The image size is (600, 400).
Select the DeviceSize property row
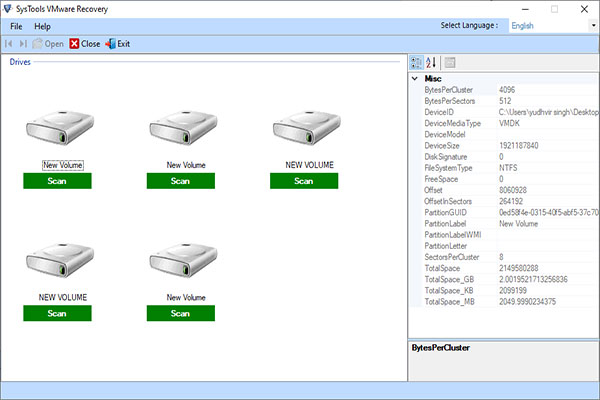(510, 145)
